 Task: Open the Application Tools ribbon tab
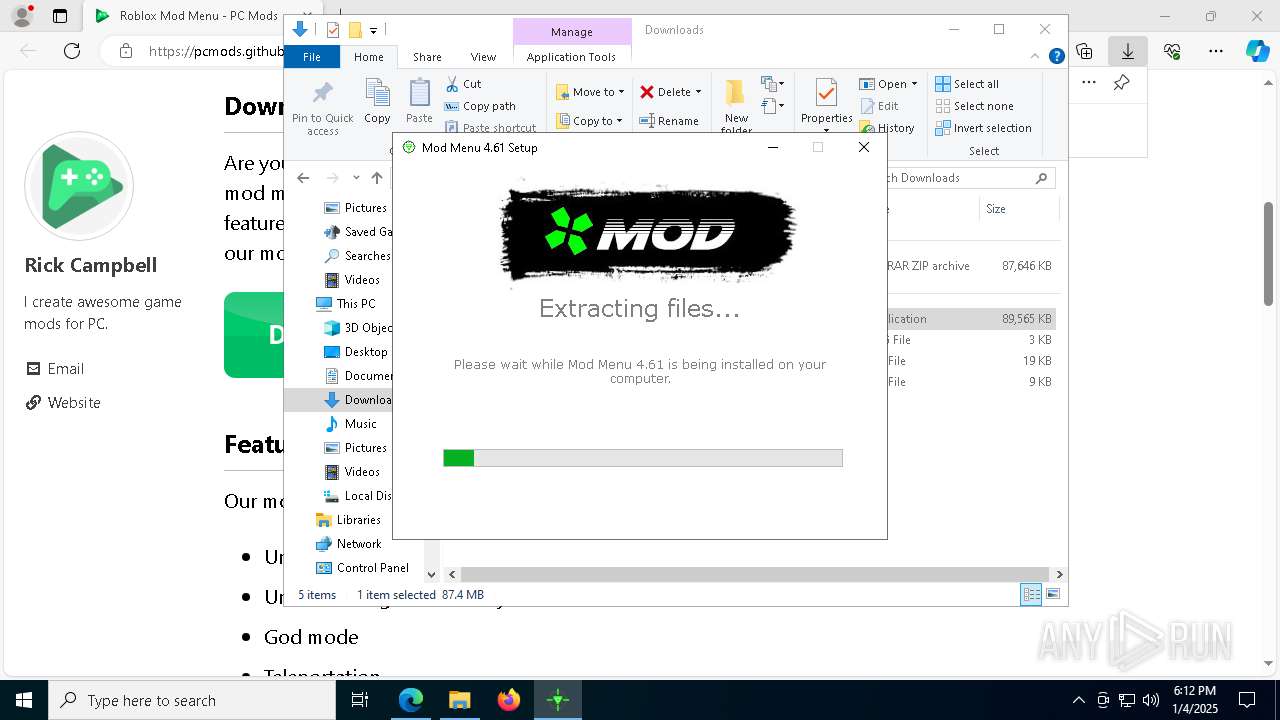(571, 57)
